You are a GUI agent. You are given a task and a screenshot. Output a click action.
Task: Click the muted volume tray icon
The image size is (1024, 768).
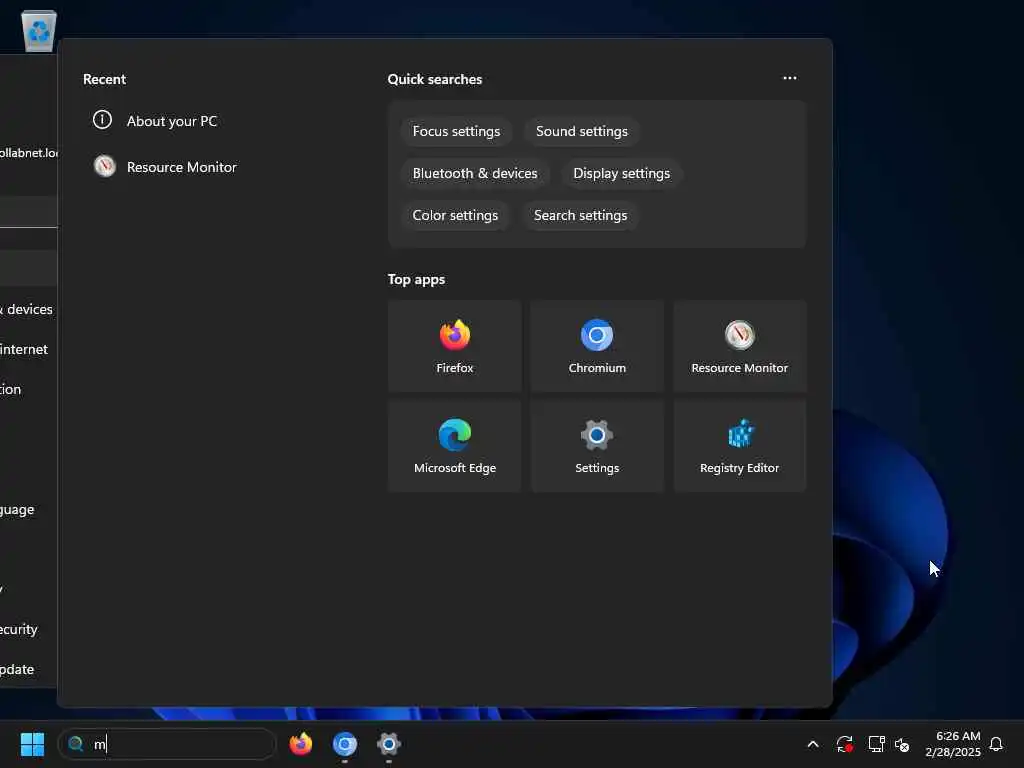(x=902, y=744)
